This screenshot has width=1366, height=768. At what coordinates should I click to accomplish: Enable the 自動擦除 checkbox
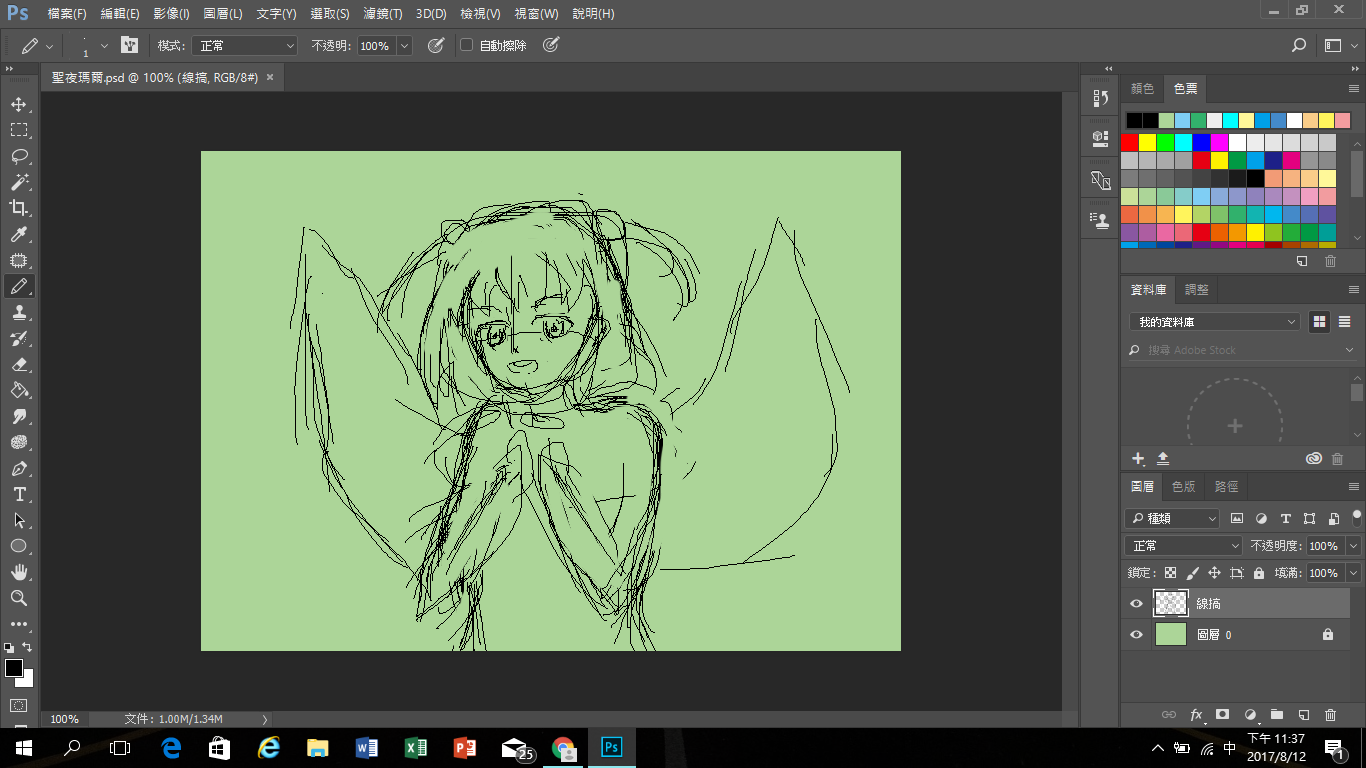point(466,46)
